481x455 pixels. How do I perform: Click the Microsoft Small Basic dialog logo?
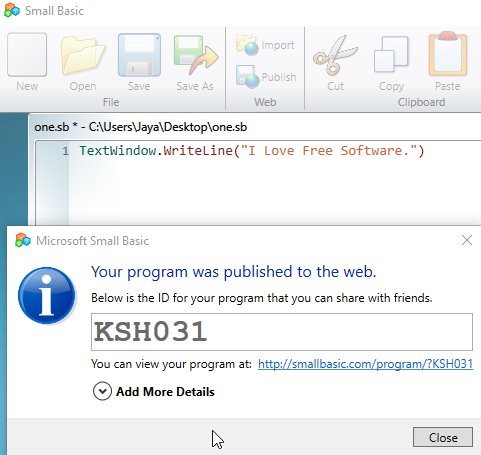23,240
